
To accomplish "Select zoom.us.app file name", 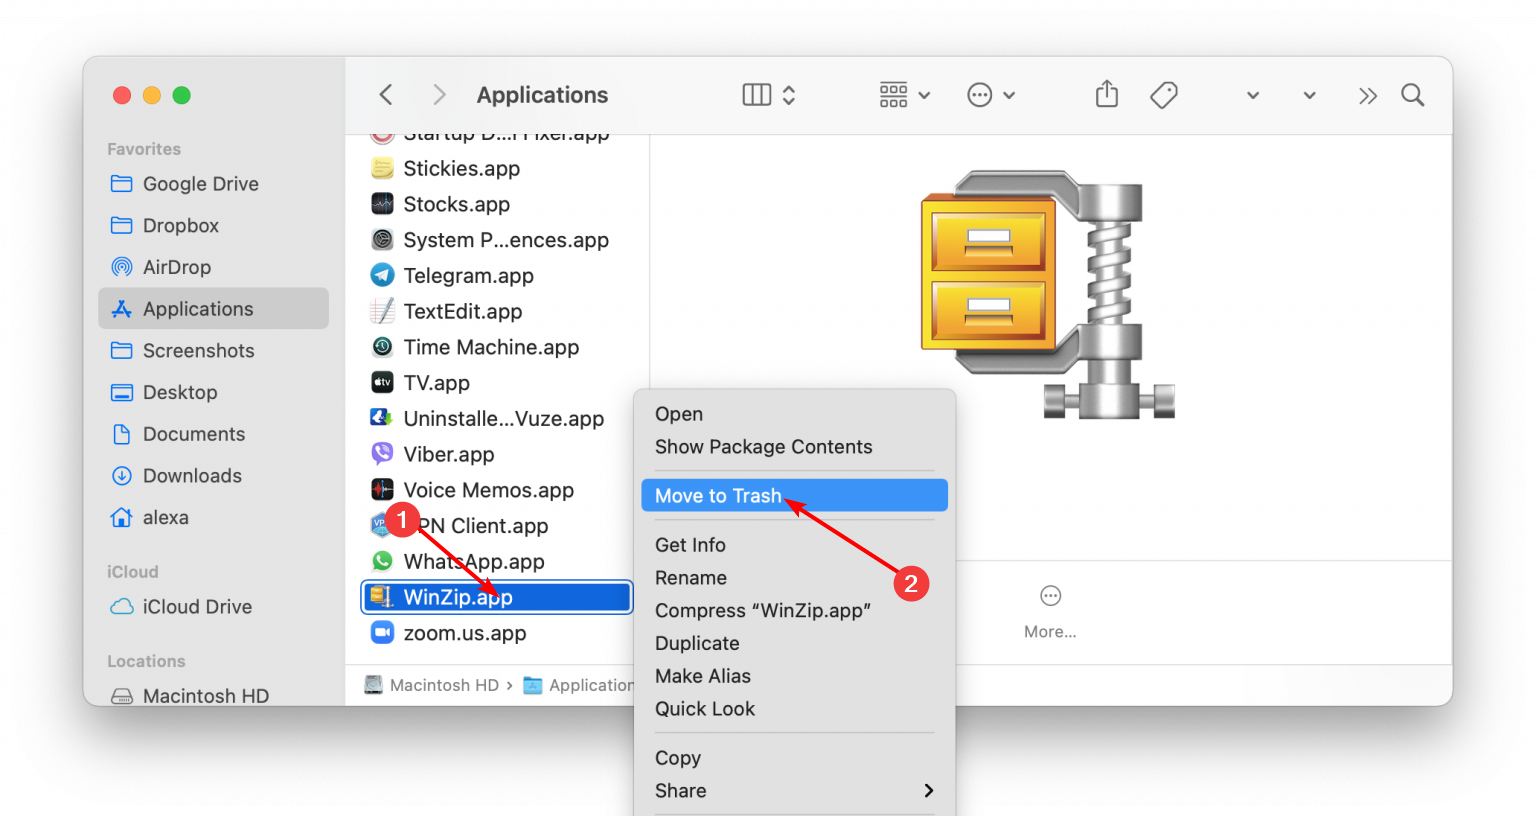I will [x=464, y=633].
